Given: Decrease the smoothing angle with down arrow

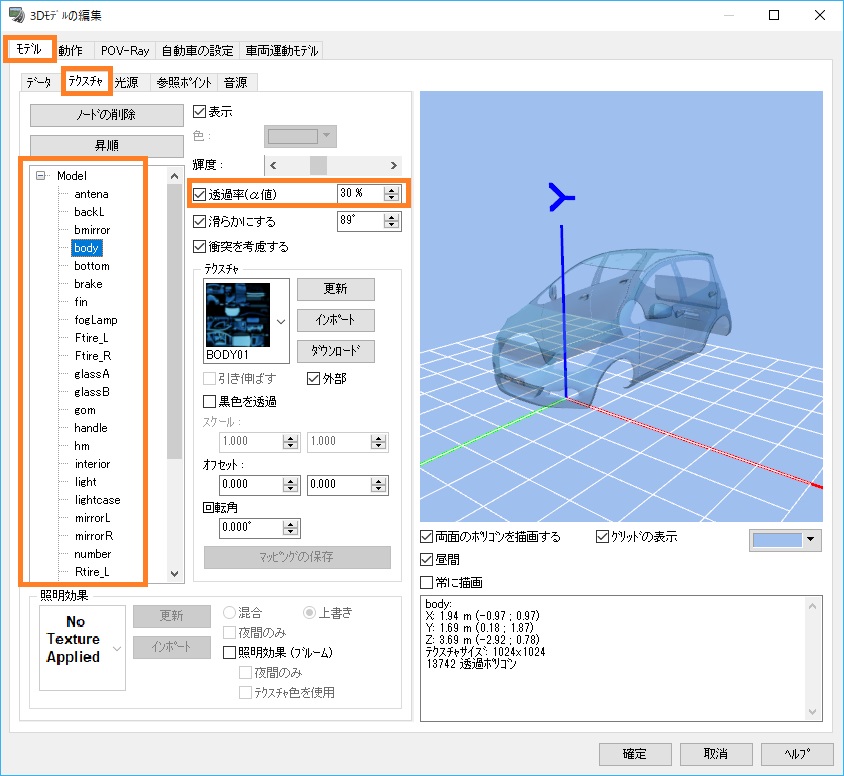Looking at the screenshot, I should (x=392, y=226).
